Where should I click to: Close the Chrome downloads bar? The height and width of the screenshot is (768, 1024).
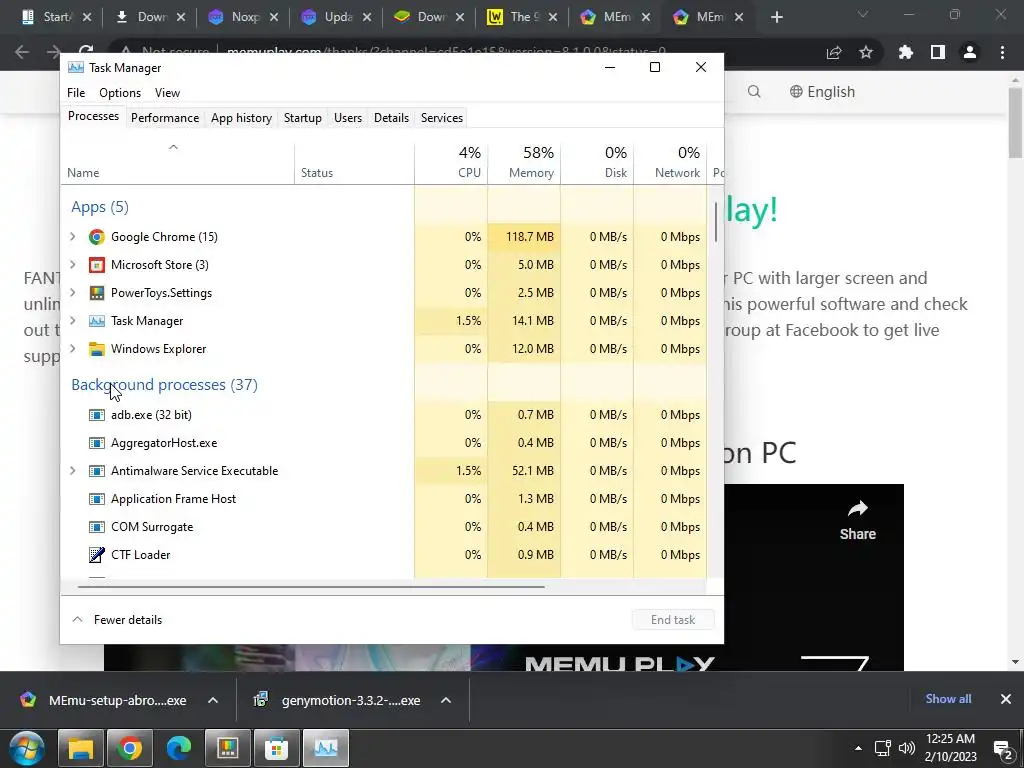click(x=1006, y=699)
